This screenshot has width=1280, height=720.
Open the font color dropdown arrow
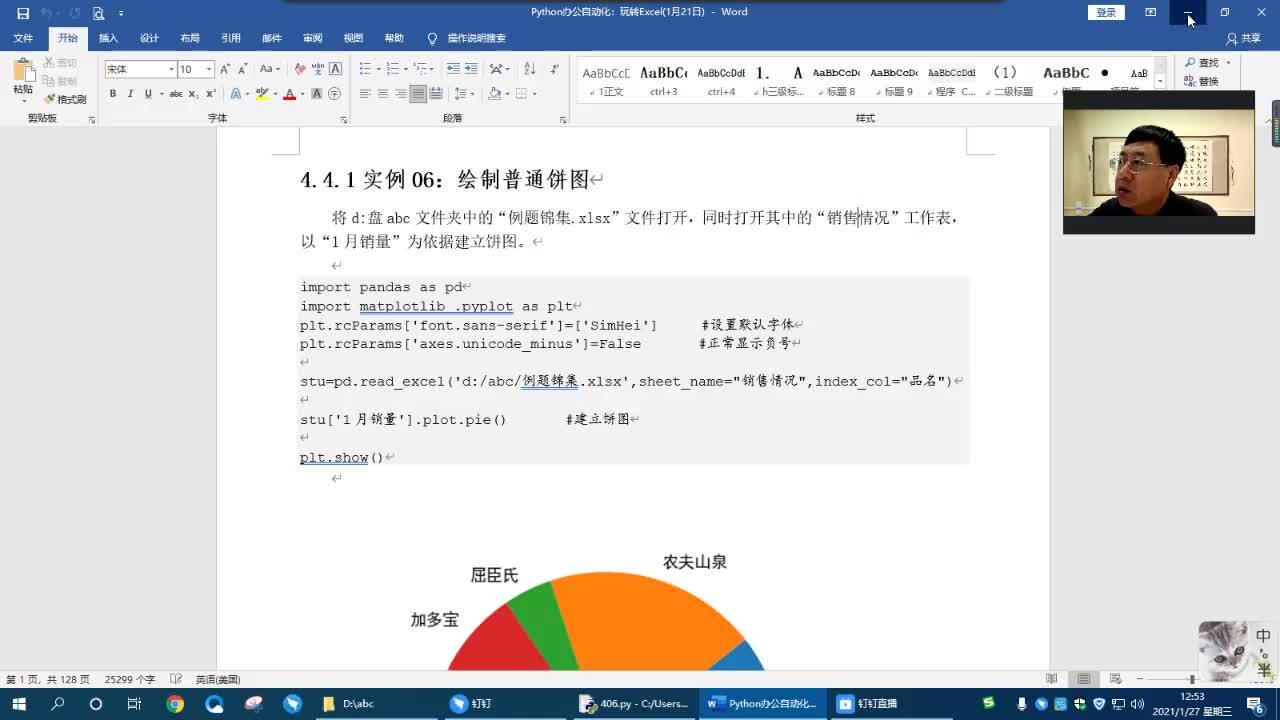(301, 94)
